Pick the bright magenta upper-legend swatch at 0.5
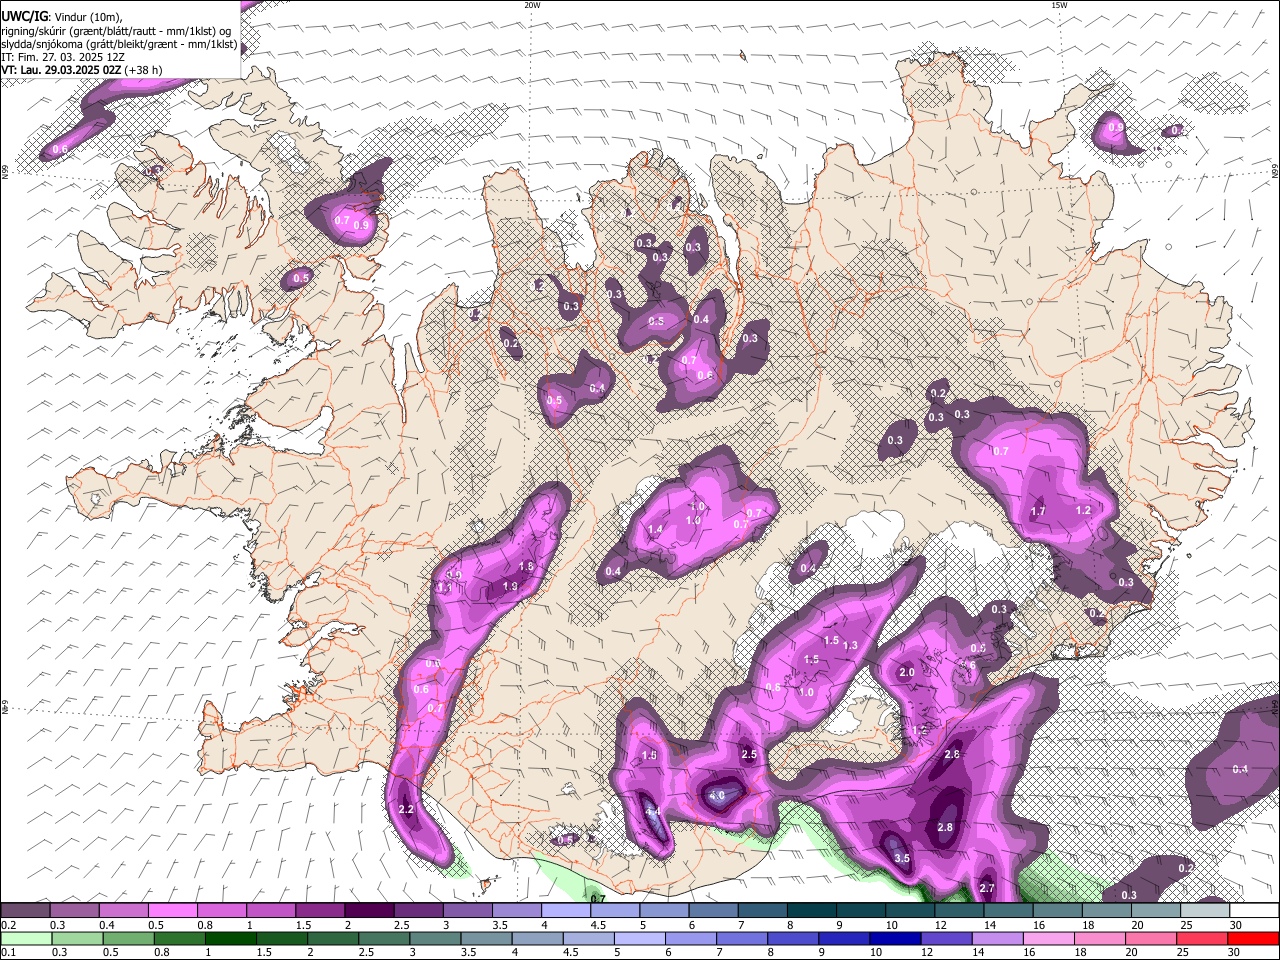Screen dimensions: 1280x960 [173, 911]
